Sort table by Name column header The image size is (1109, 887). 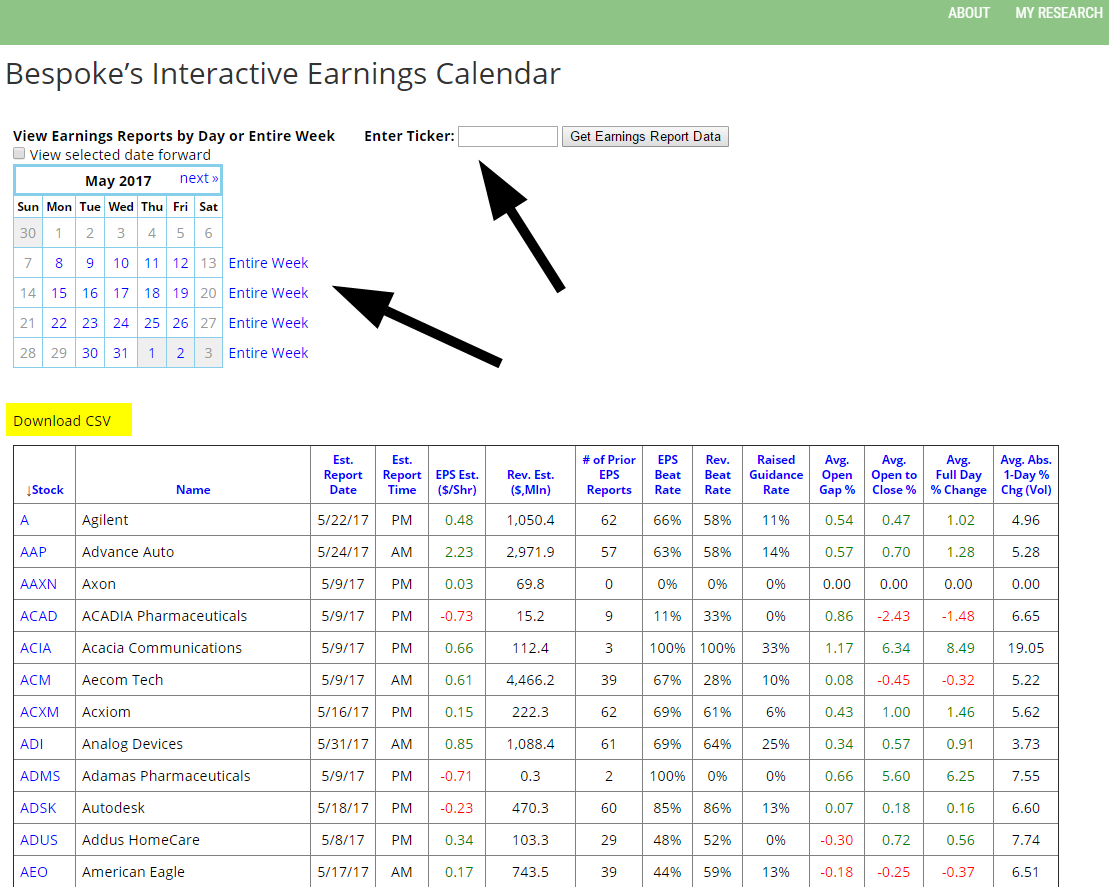193,490
